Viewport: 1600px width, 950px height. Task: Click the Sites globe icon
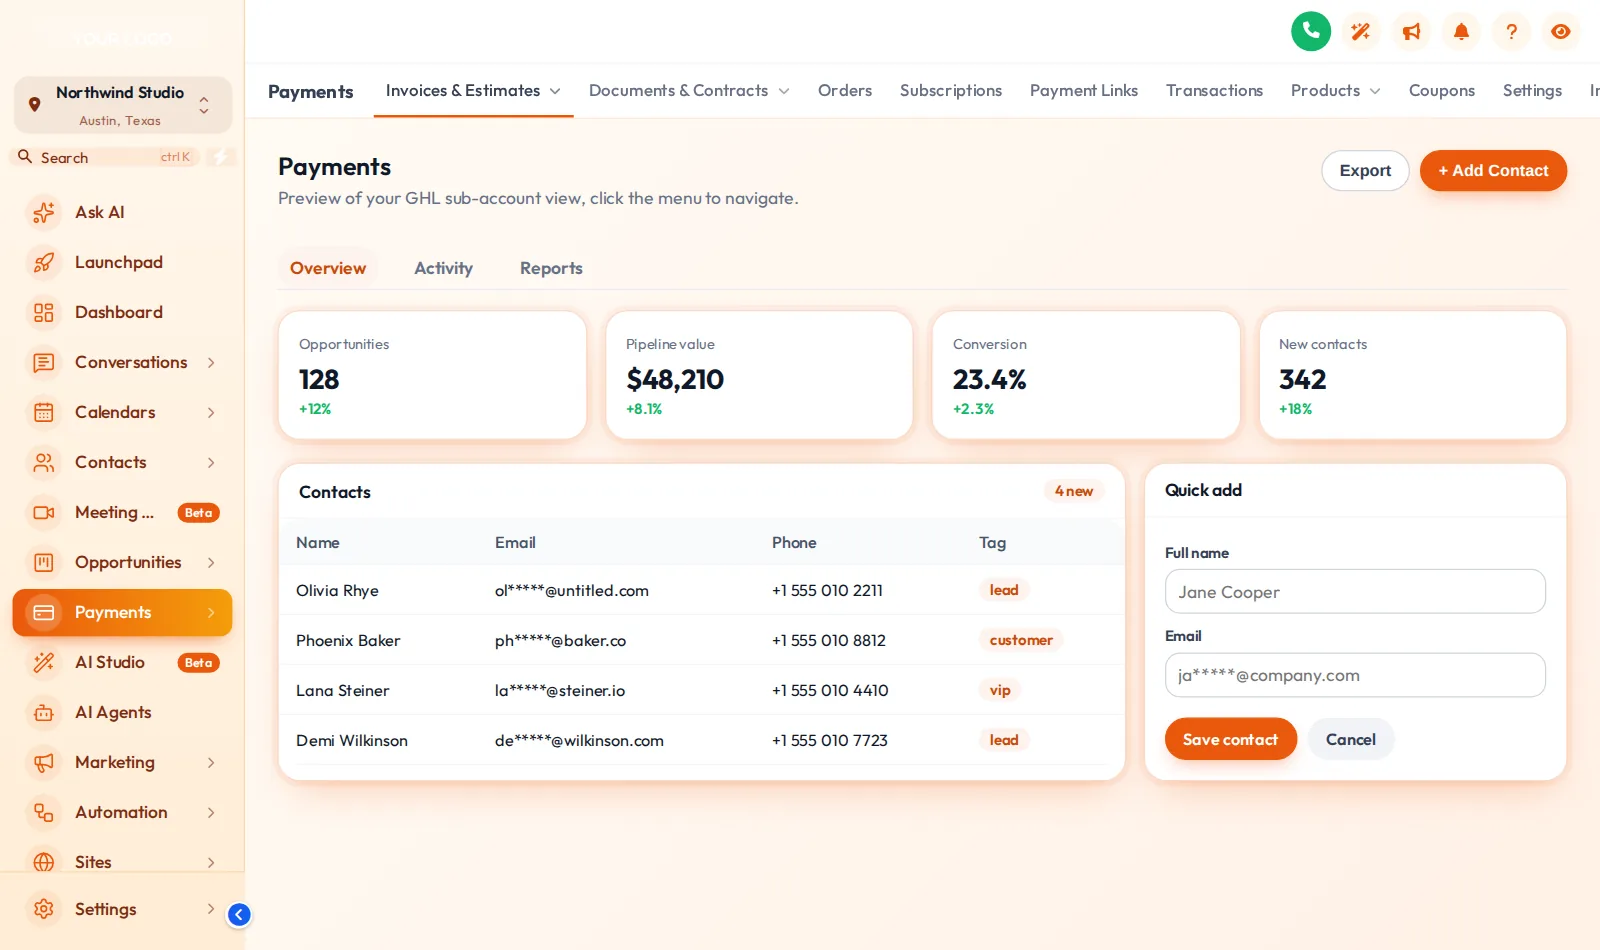click(x=44, y=862)
